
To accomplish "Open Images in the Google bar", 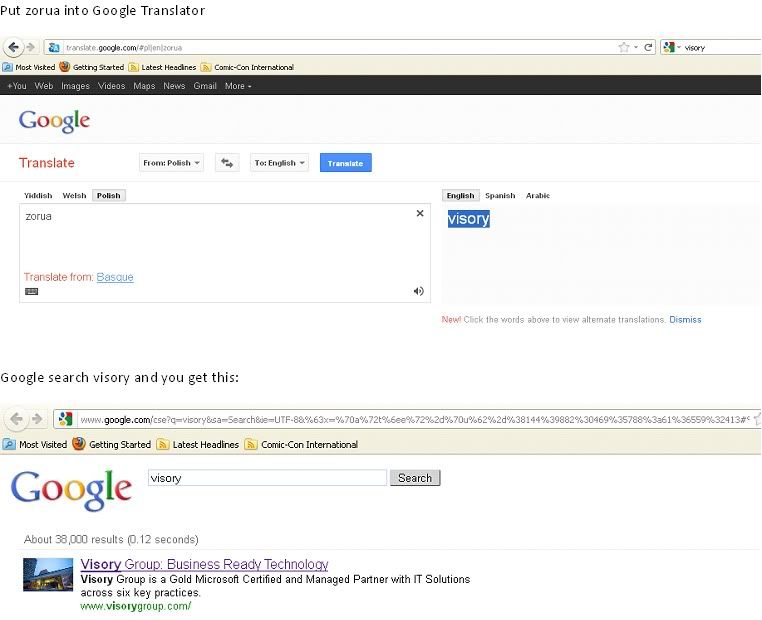I will (x=75, y=86).
